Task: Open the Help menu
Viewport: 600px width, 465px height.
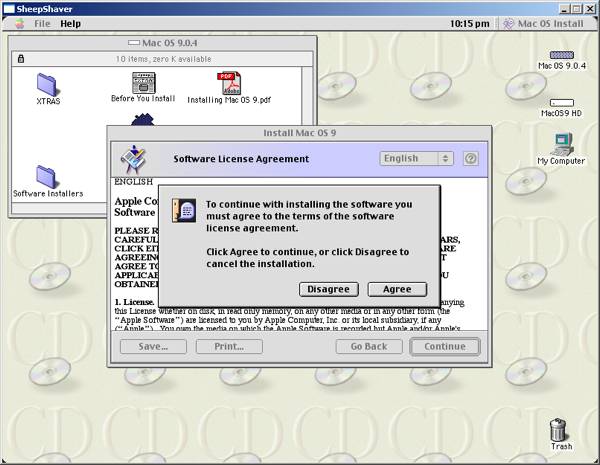Action: click(71, 23)
